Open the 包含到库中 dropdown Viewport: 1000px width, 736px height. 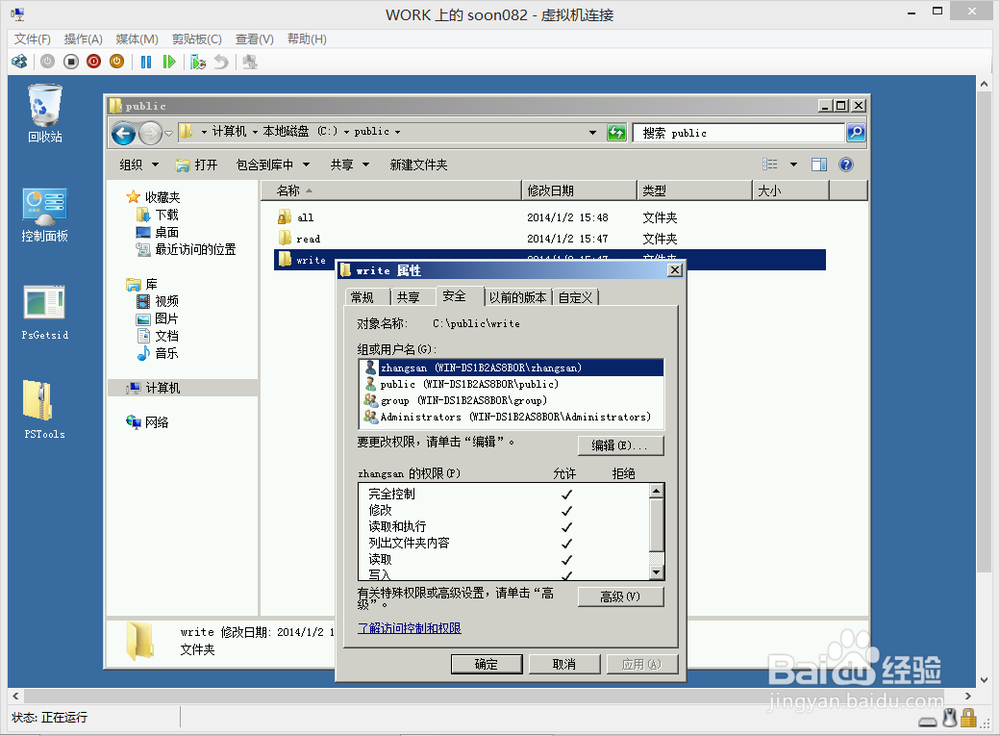tap(273, 165)
